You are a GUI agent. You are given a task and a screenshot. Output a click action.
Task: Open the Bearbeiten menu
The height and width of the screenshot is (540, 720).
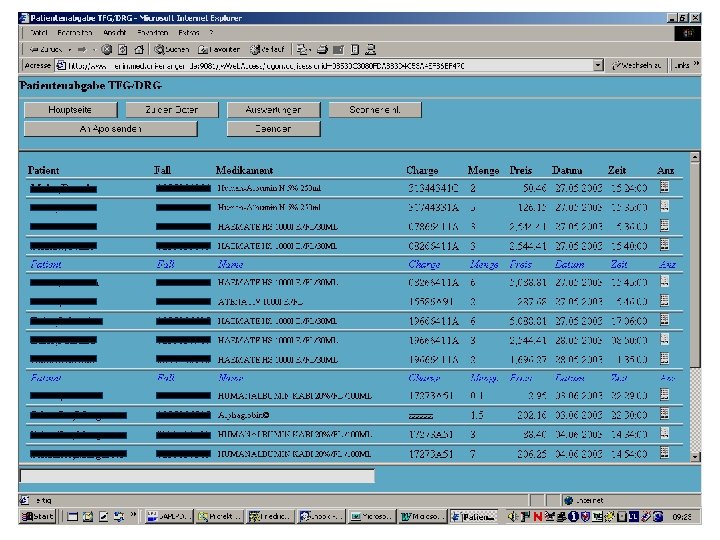[x=75, y=33]
